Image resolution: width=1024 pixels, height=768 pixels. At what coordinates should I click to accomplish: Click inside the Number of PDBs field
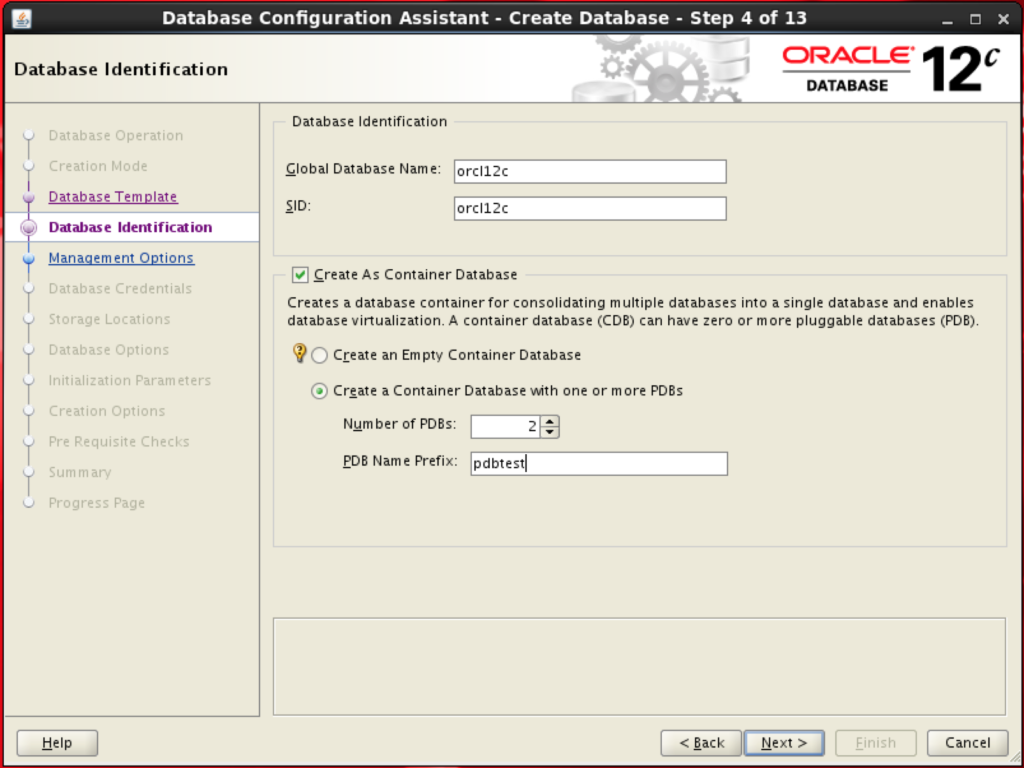point(505,427)
